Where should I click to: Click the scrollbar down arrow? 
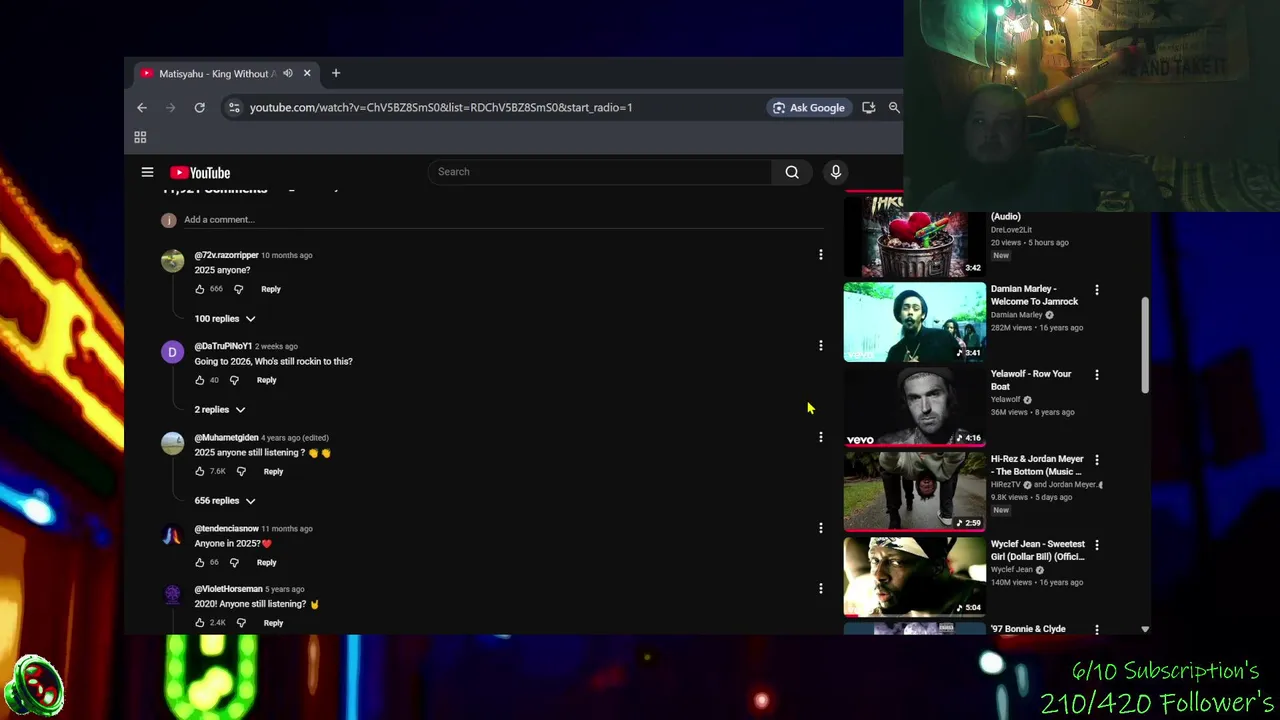[x=1145, y=629]
